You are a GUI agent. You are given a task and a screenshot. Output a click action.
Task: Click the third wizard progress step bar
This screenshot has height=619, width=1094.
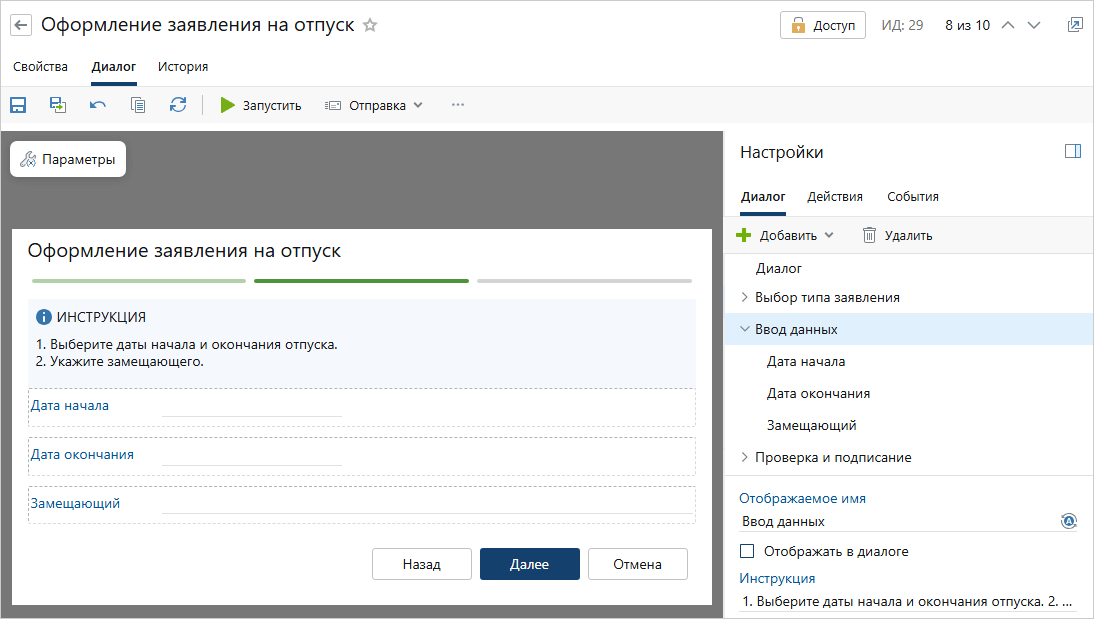[x=584, y=281]
